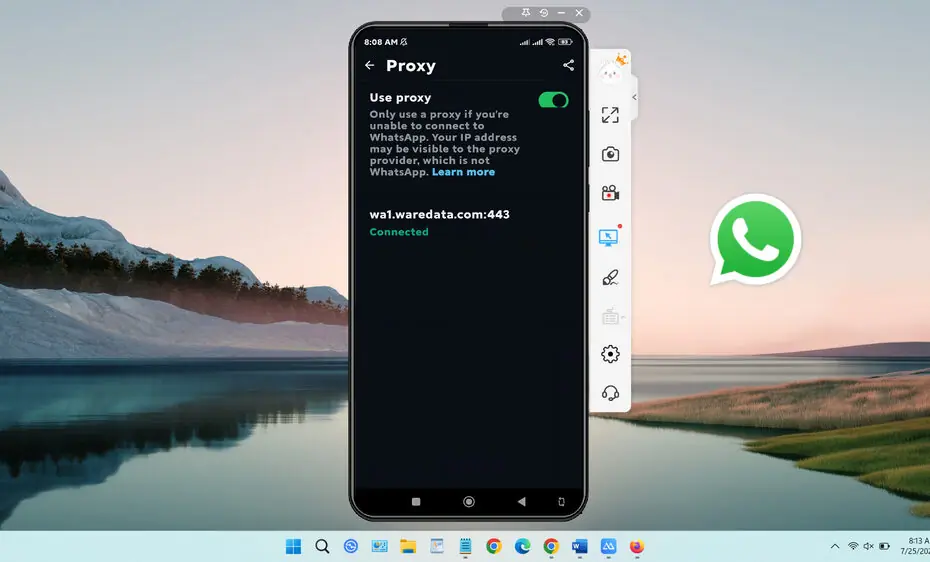This screenshot has height=562, width=930.
Task: Click the greyed keyboard icon in sidebar
Action: click(610, 317)
